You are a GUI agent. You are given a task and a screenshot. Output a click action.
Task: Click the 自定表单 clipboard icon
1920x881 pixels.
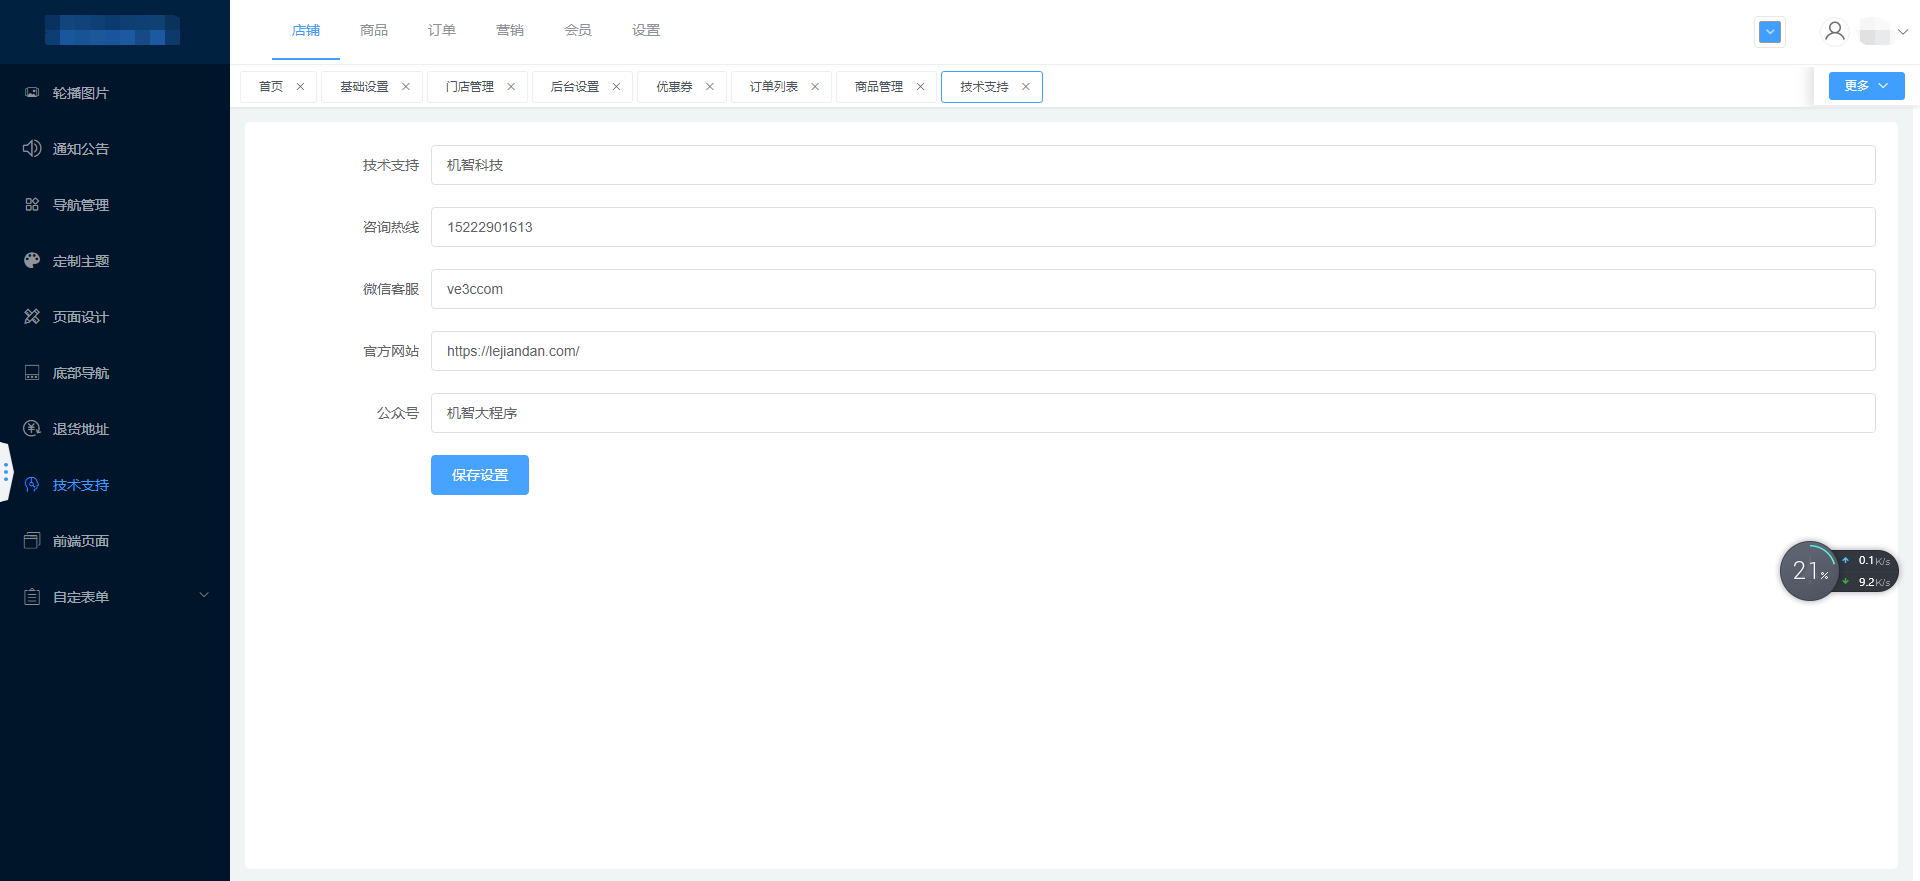[32, 596]
